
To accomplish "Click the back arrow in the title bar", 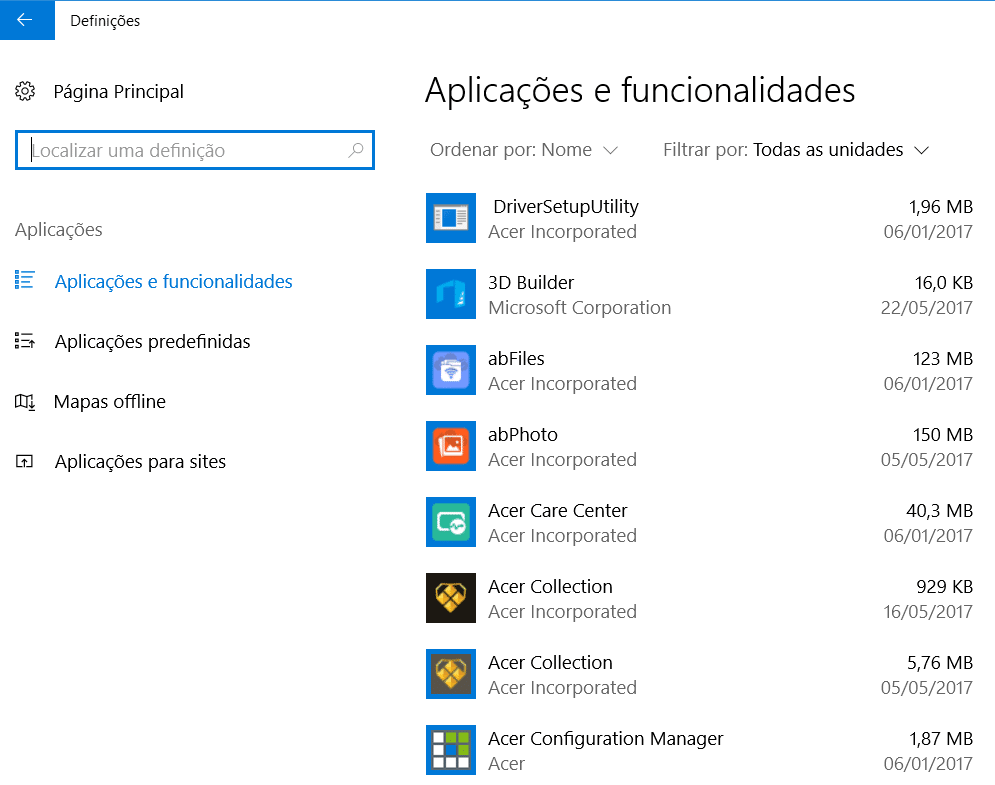I will coord(26,20).
